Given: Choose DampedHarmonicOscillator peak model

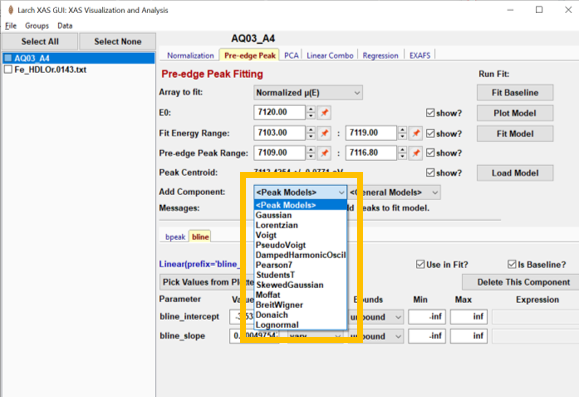Looking at the screenshot, I should click(300, 255).
